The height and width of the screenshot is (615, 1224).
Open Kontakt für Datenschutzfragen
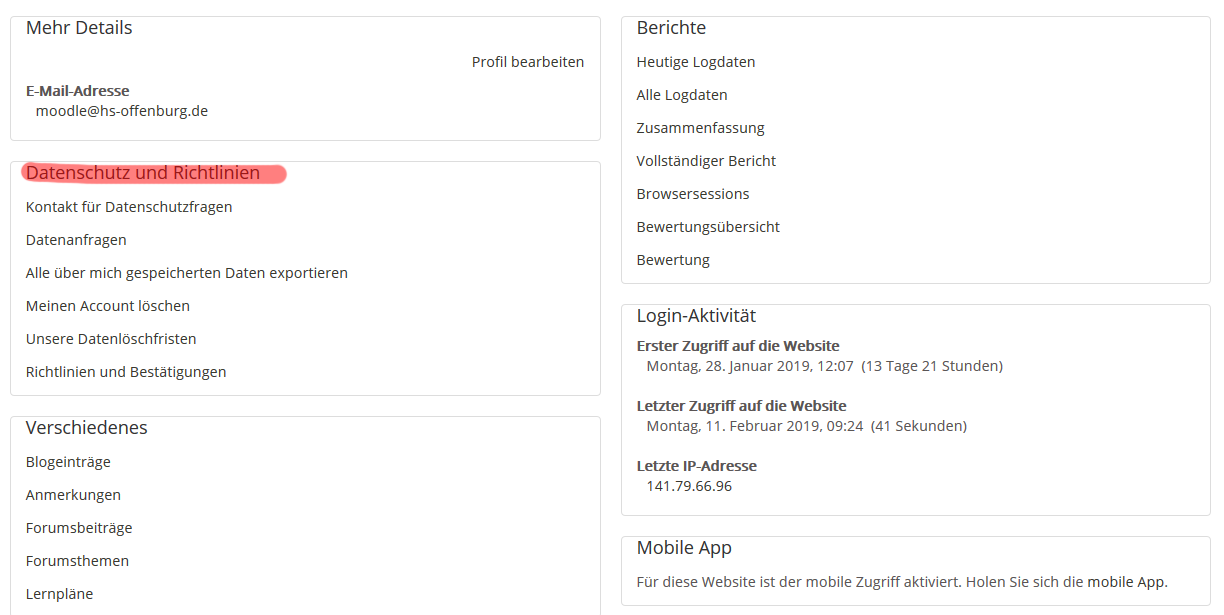(129, 207)
